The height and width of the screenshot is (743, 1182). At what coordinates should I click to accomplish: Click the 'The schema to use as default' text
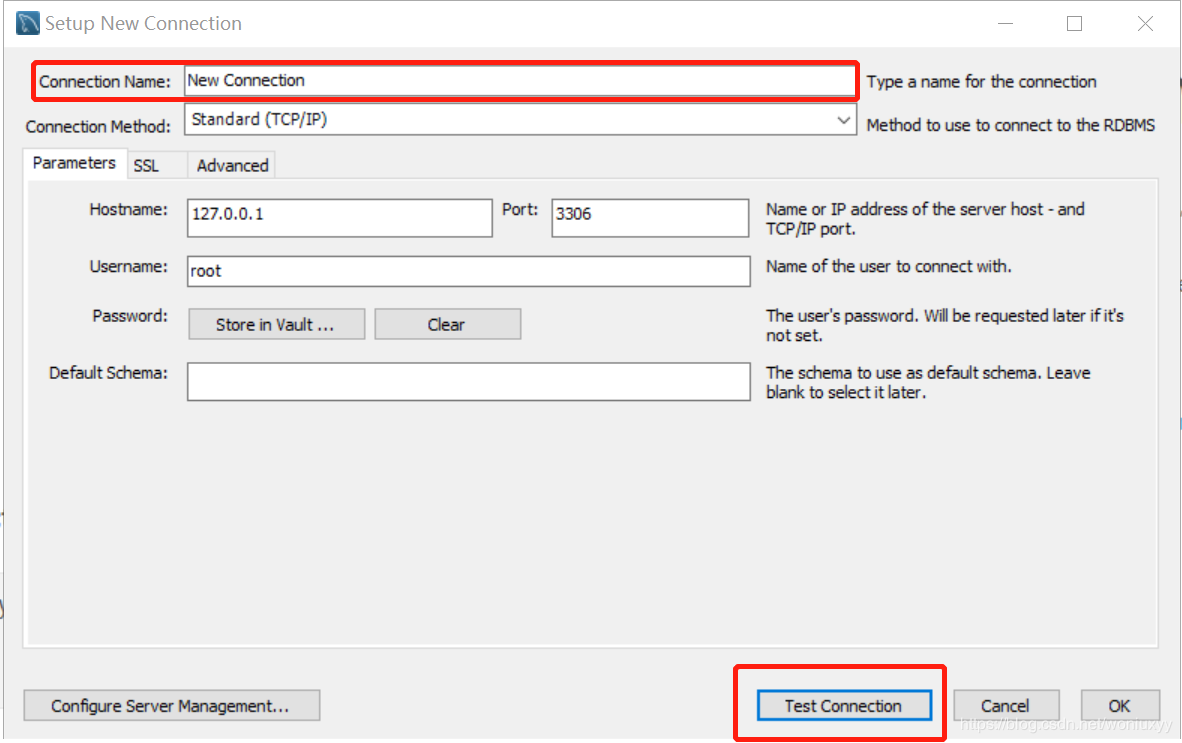[928, 382]
